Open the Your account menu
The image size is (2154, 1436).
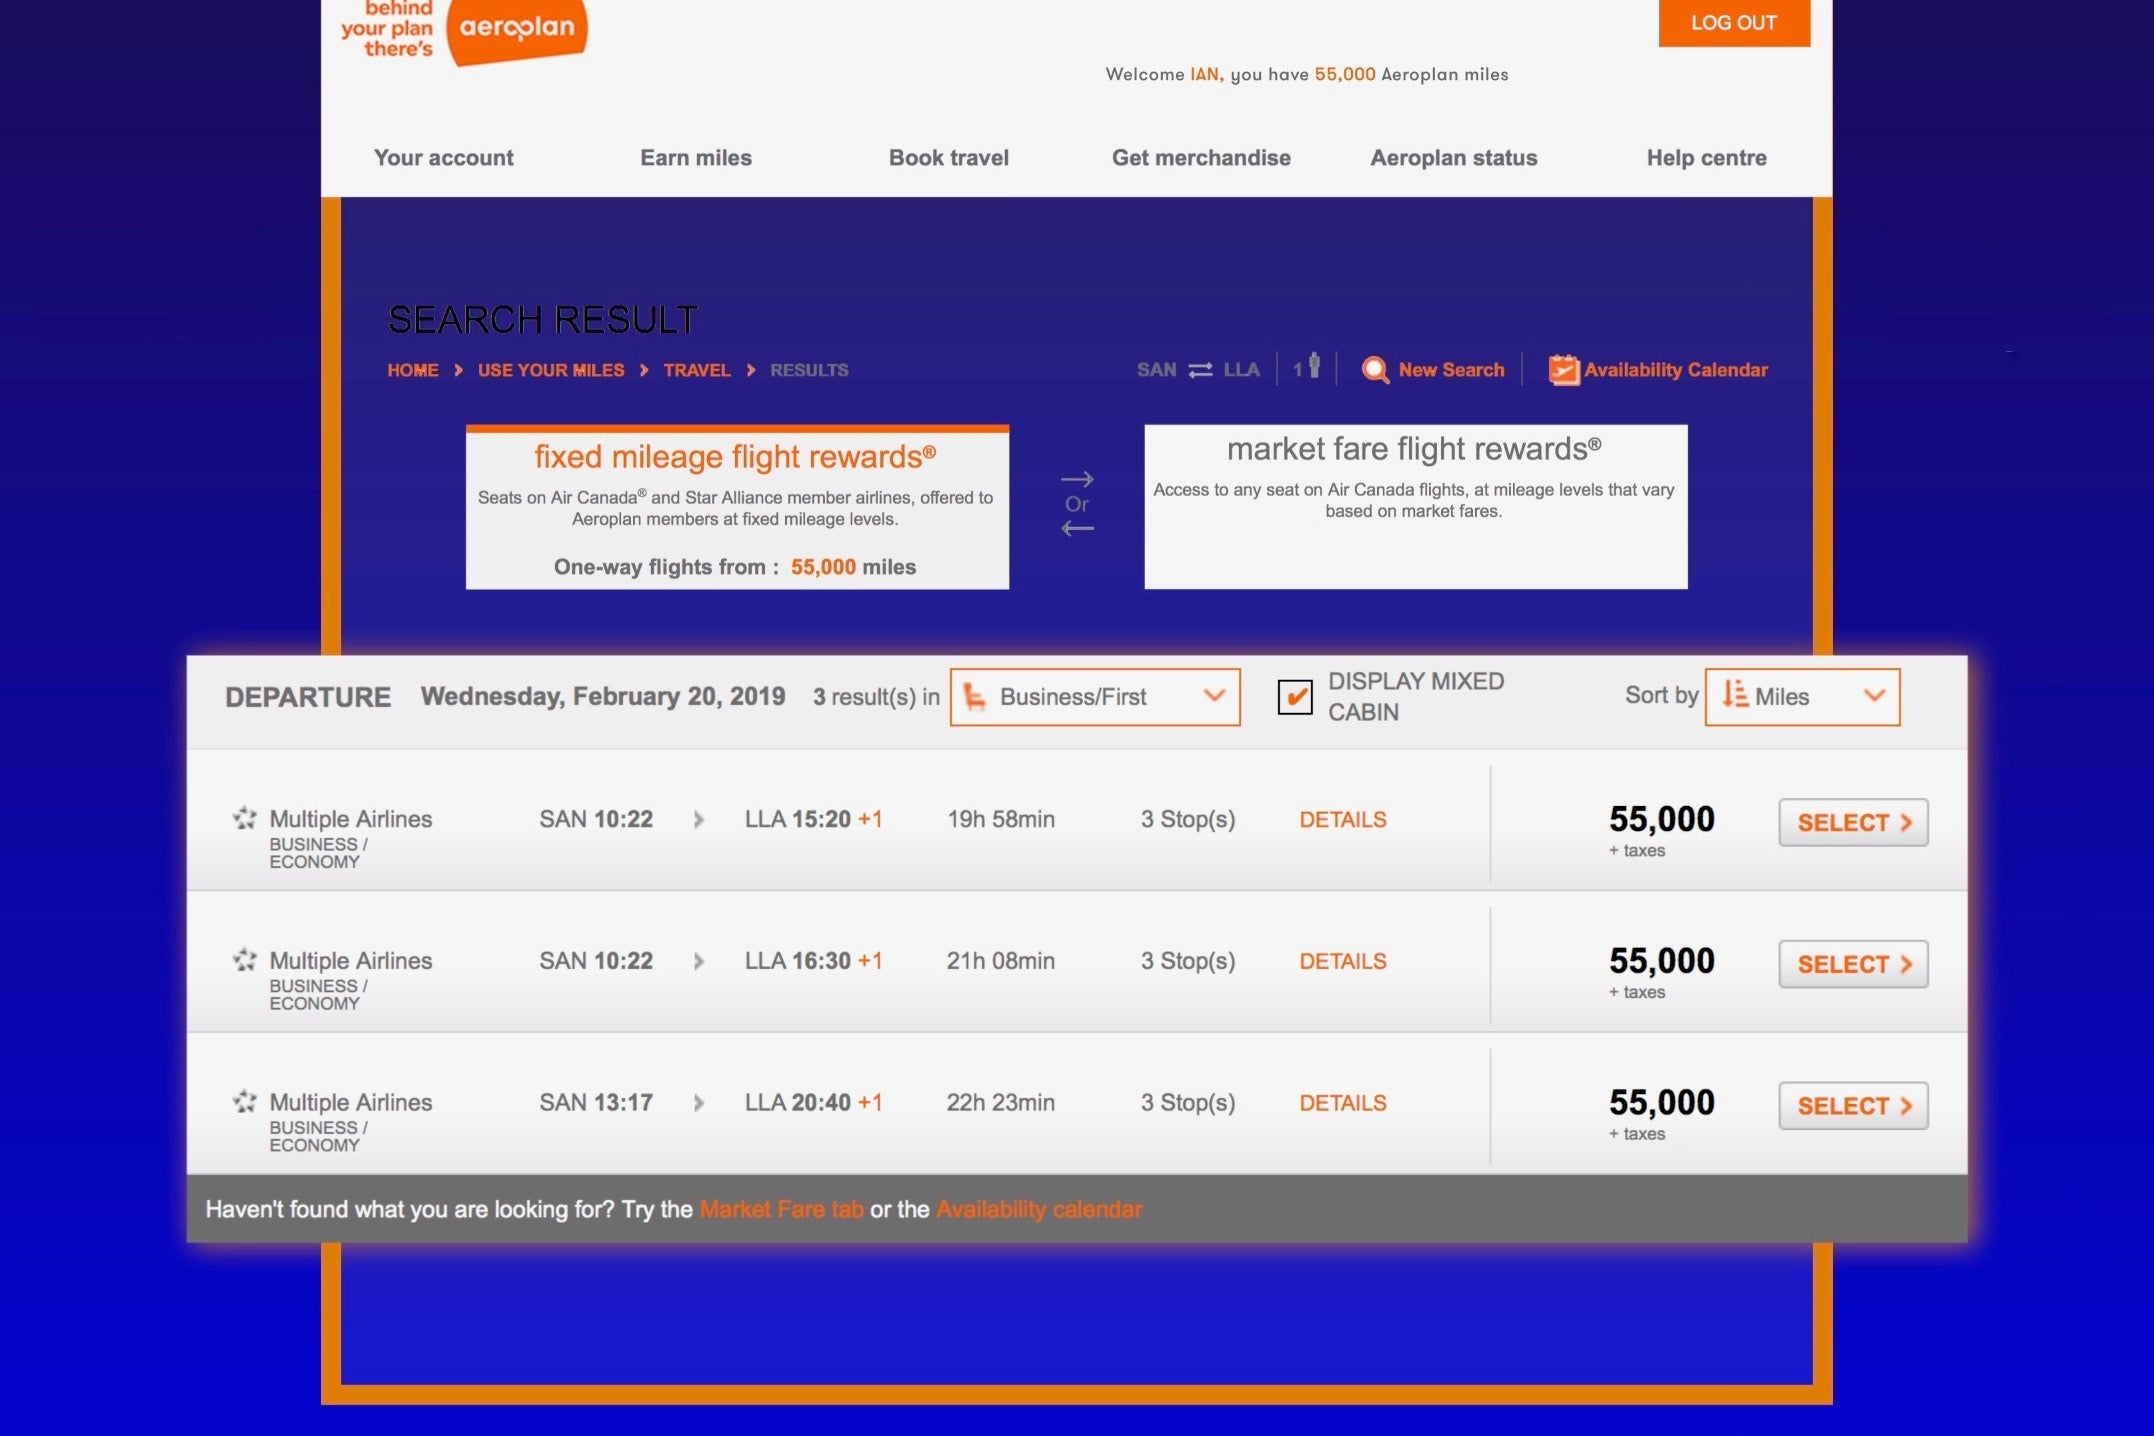click(443, 158)
